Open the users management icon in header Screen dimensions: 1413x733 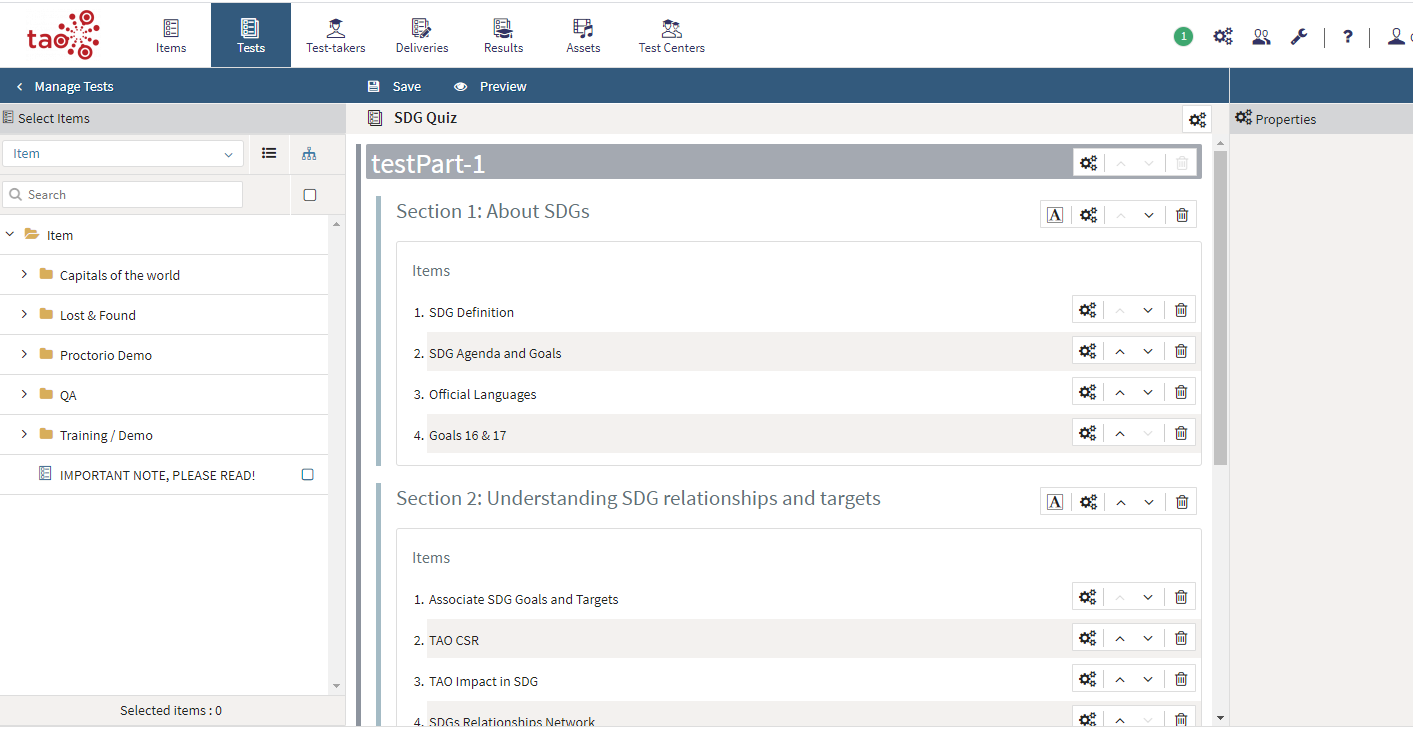[x=1261, y=37]
